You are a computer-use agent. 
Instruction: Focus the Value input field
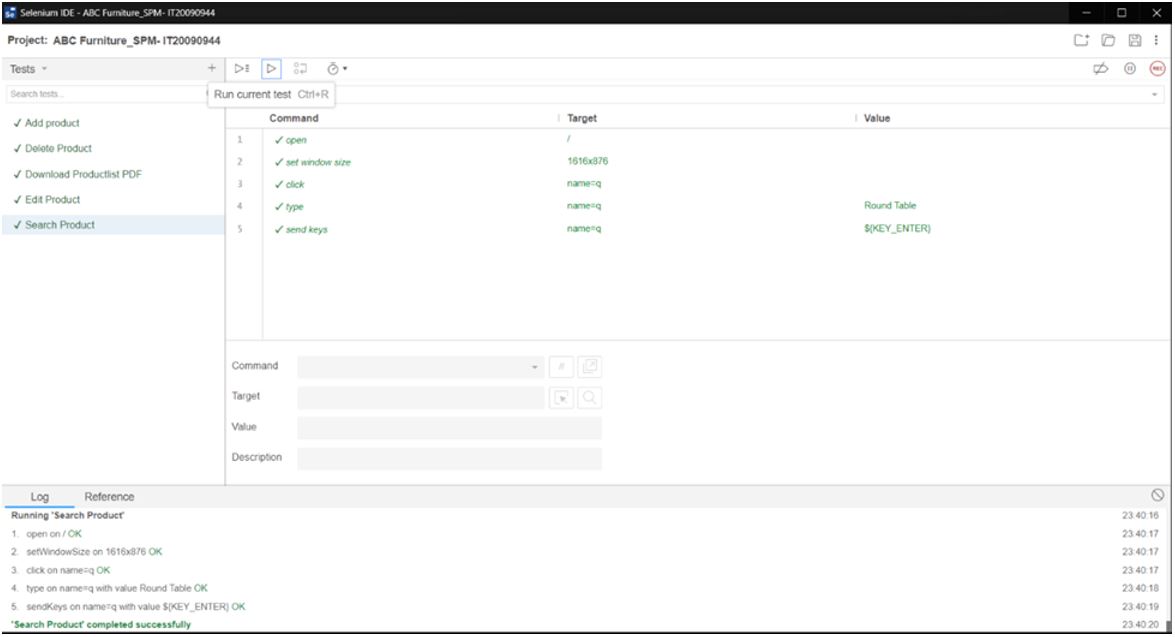coord(449,428)
